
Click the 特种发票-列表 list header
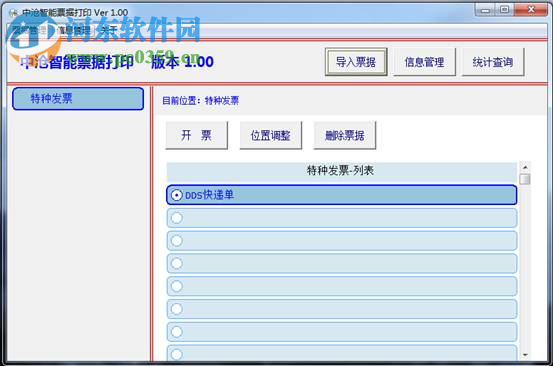(x=341, y=171)
